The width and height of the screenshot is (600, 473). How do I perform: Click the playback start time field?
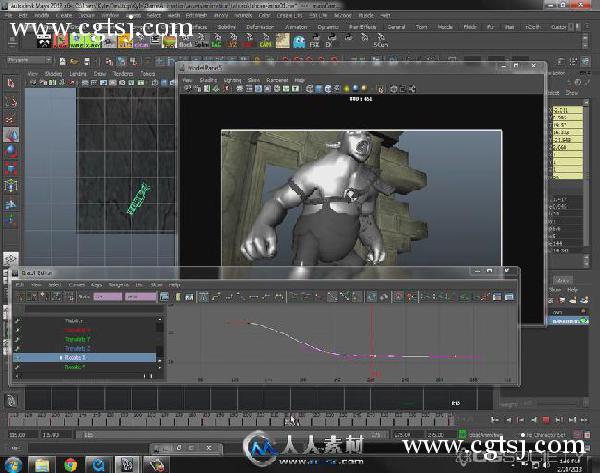pyautogui.click(x=57, y=435)
